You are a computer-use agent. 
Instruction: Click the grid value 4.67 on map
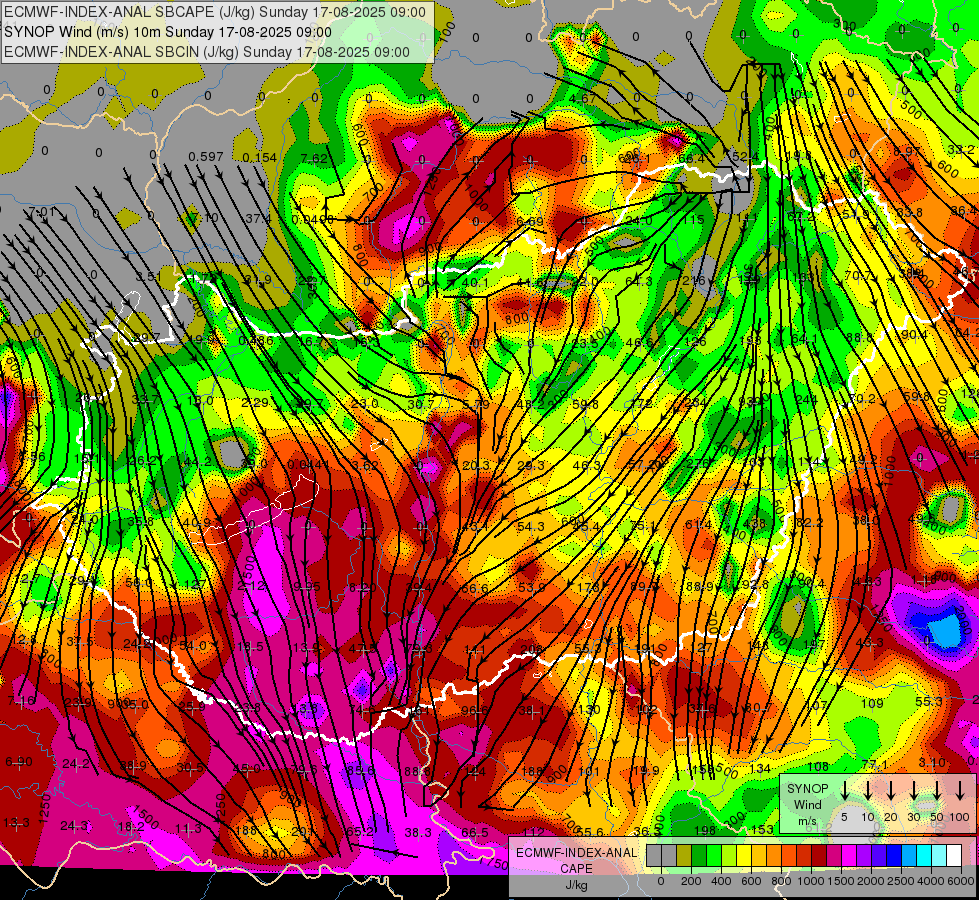coord(583,98)
